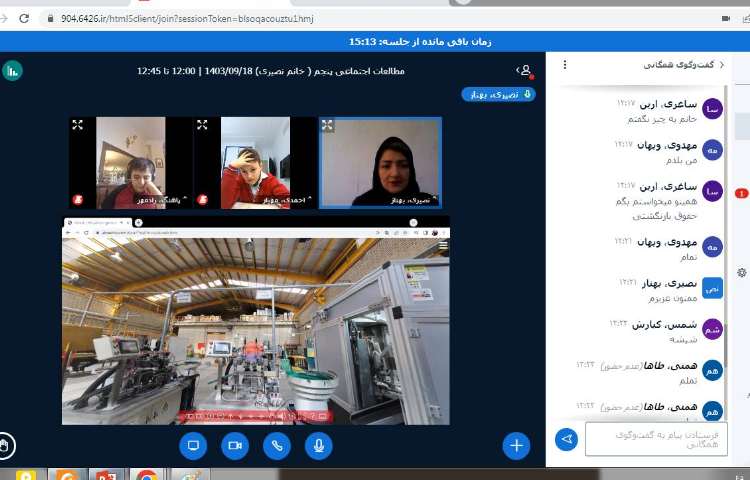Click the red notification badge in sidebar
Image resolution: width=750 pixels, height=480 pixels.
741,193
